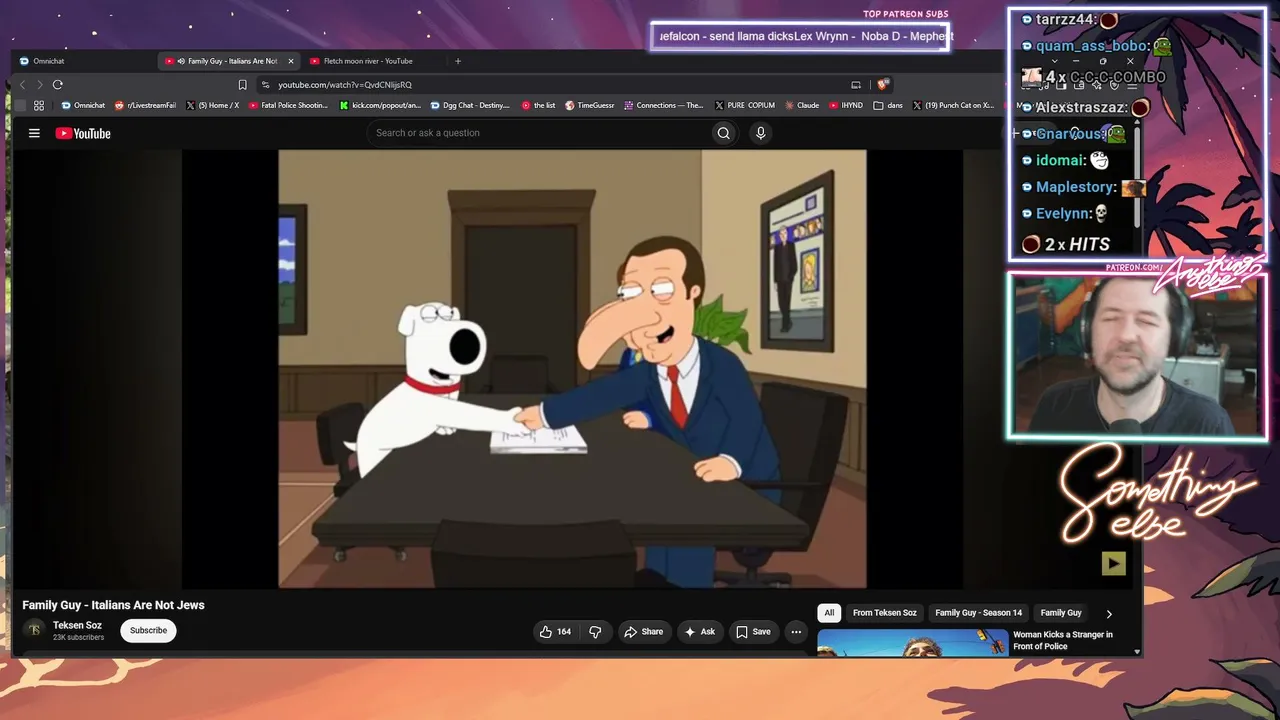Go back in browser history
Screen dimensions: 1280x720
tap(22, 85)
